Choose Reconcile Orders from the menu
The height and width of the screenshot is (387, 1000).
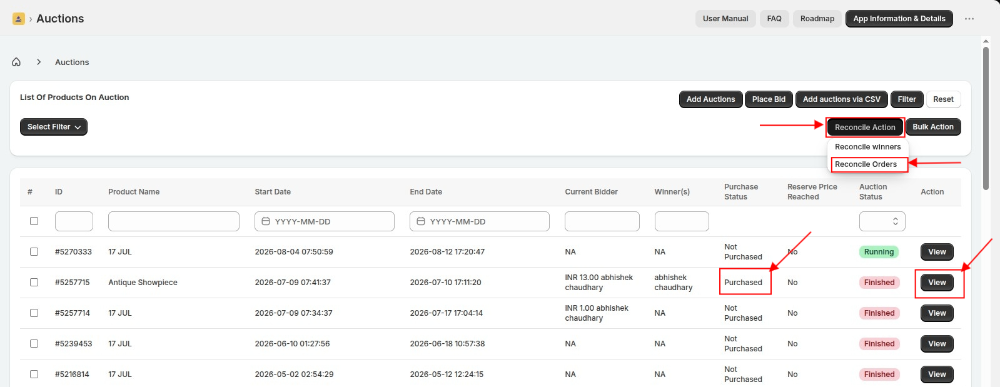point(865,164)
